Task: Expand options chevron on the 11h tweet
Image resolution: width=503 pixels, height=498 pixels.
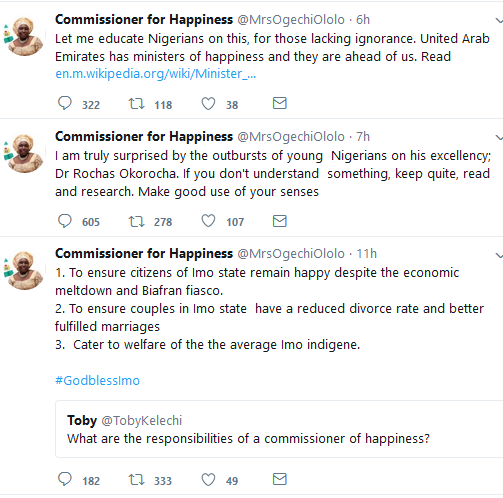Action: pos(499,256)
